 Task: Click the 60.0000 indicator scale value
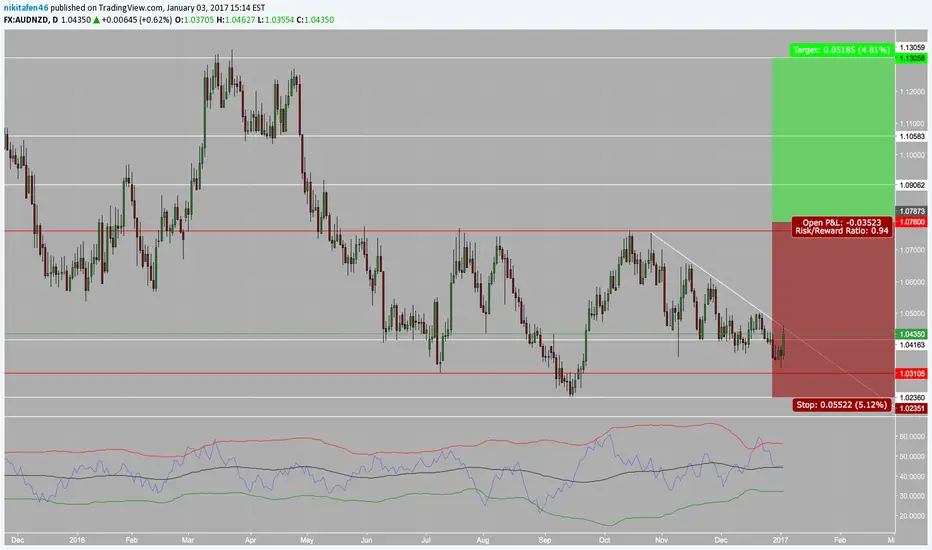click(x=912, y=436)
